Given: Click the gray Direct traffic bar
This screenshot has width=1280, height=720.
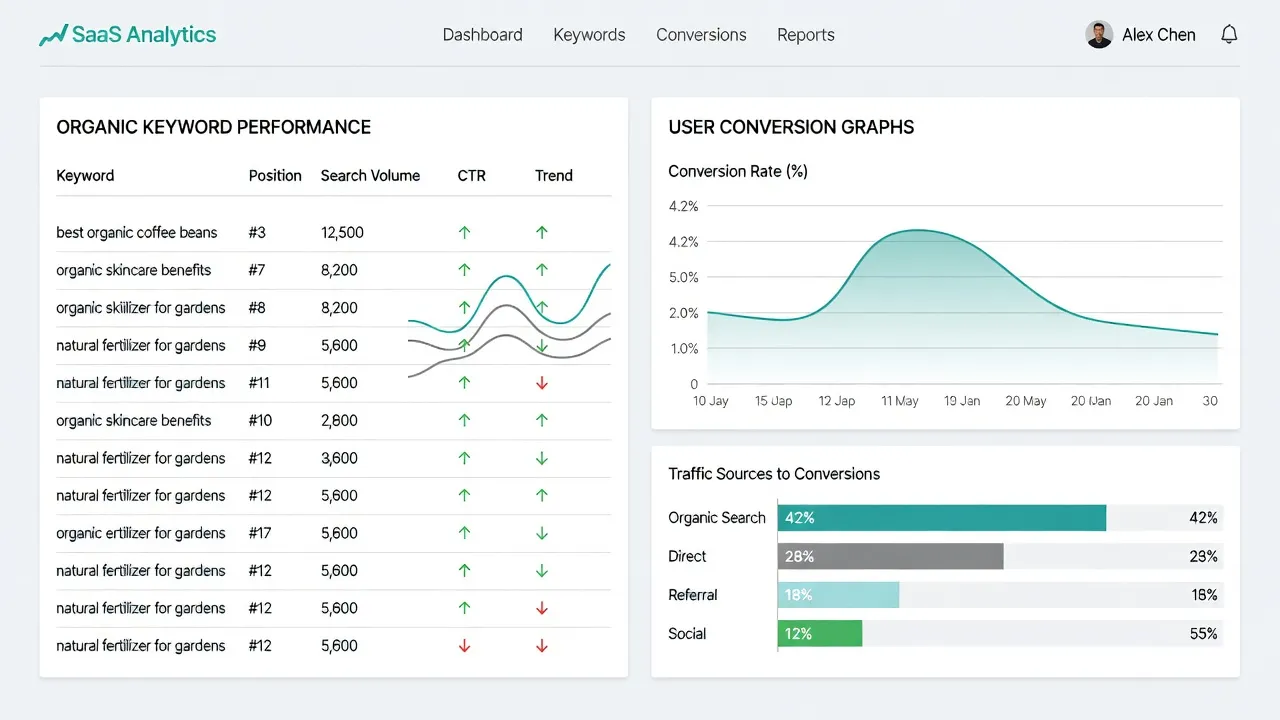Looking at the screenshot, I should 891,556.
